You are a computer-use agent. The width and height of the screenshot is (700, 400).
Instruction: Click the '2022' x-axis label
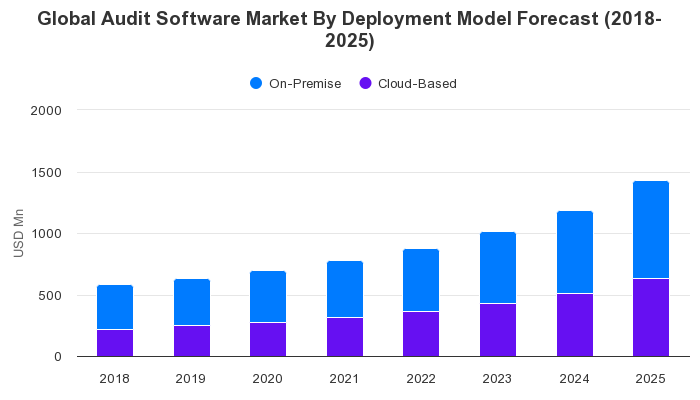pos(421,379)
